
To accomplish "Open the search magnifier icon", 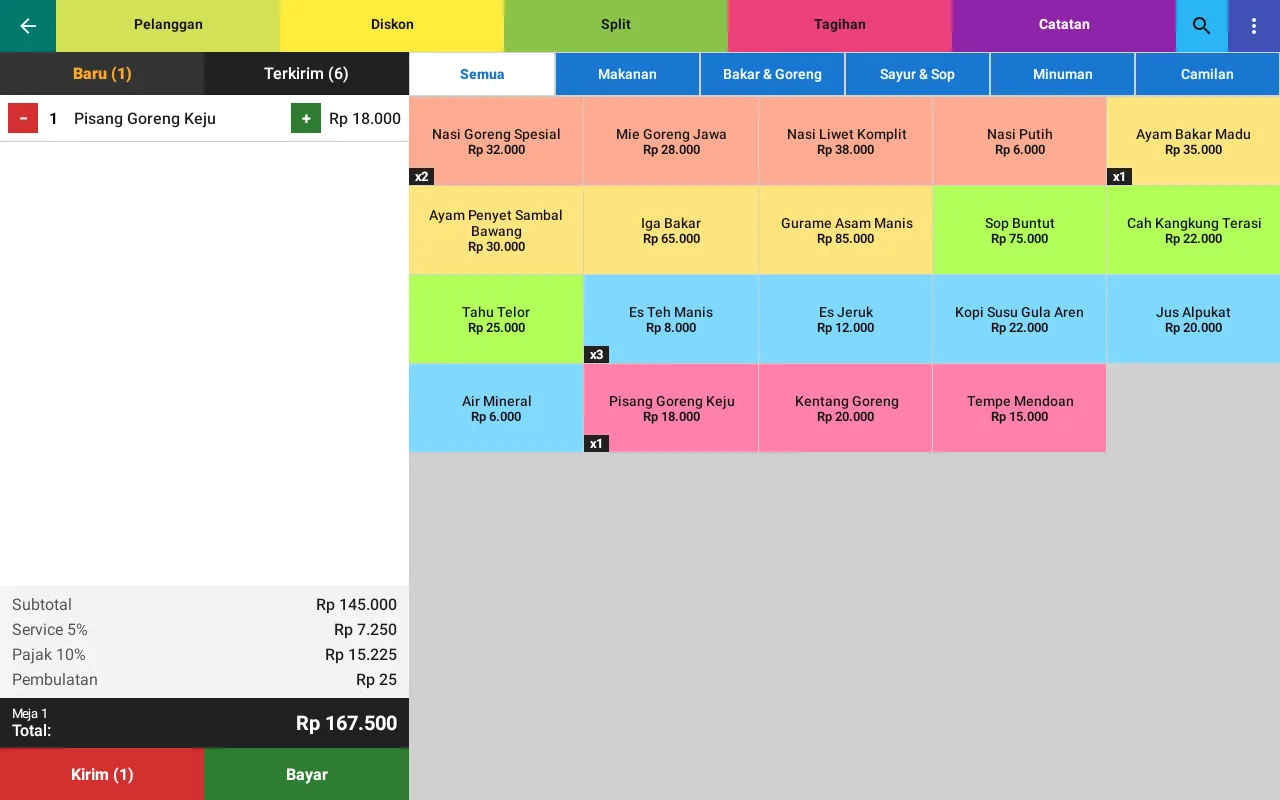I will pos(1202,26).
